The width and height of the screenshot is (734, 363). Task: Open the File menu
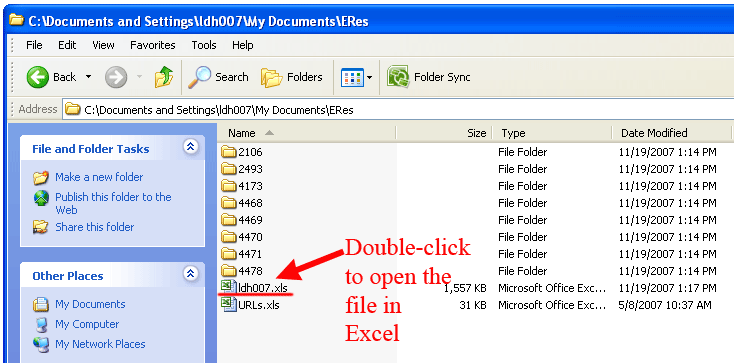tap(34, 45)
